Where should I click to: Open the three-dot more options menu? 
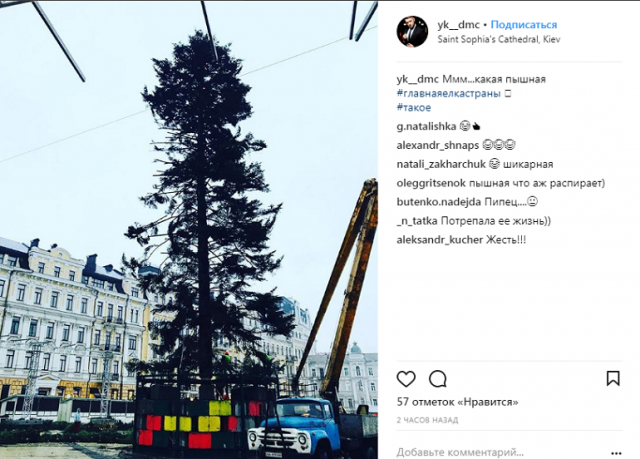[x=616, y=453]
